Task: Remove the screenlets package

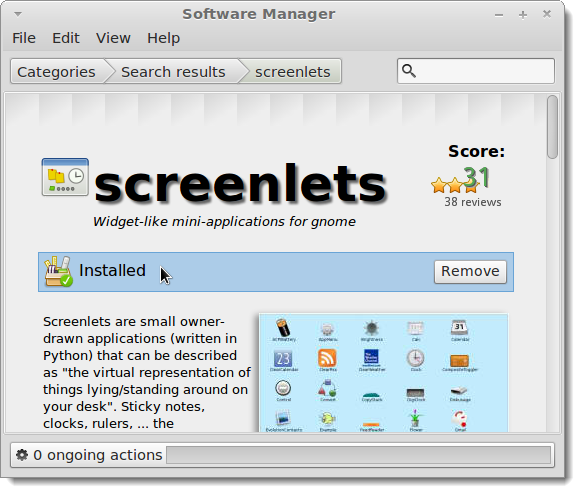Action: tap(470, 271)
